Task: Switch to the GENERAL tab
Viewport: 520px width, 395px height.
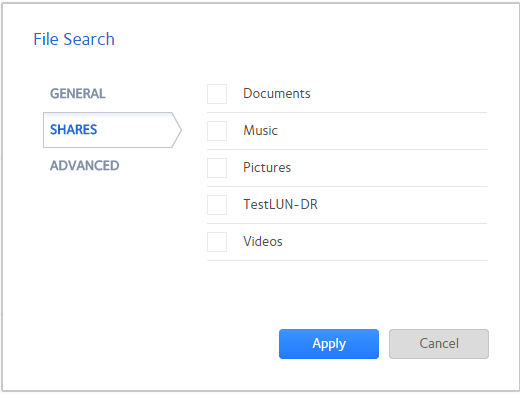Action: (78, 94)
